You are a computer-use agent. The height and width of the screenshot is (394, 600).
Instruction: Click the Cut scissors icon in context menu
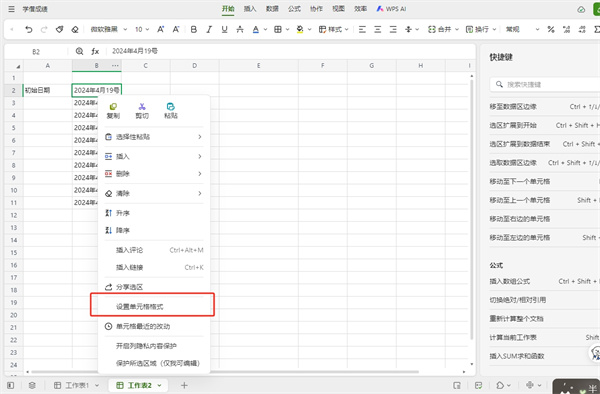coord(142,111)
